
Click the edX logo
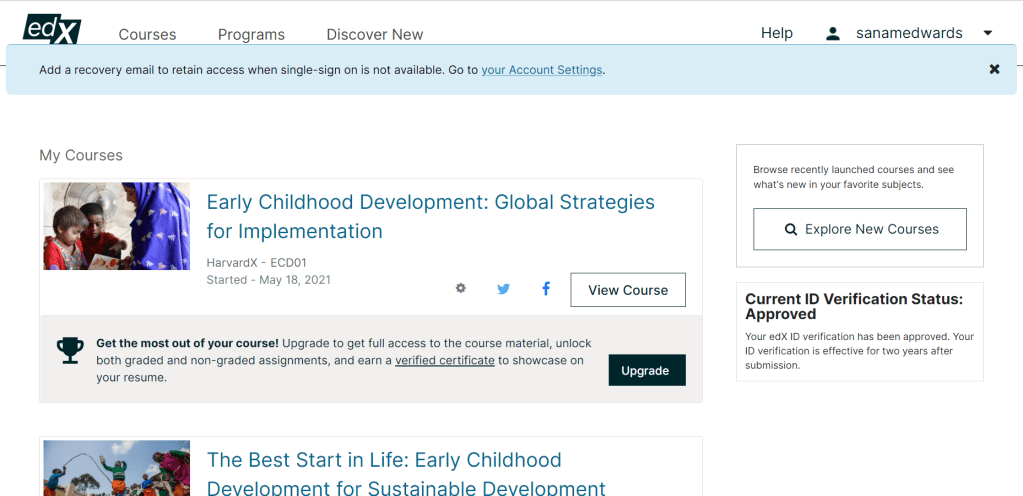pos(52,27)
